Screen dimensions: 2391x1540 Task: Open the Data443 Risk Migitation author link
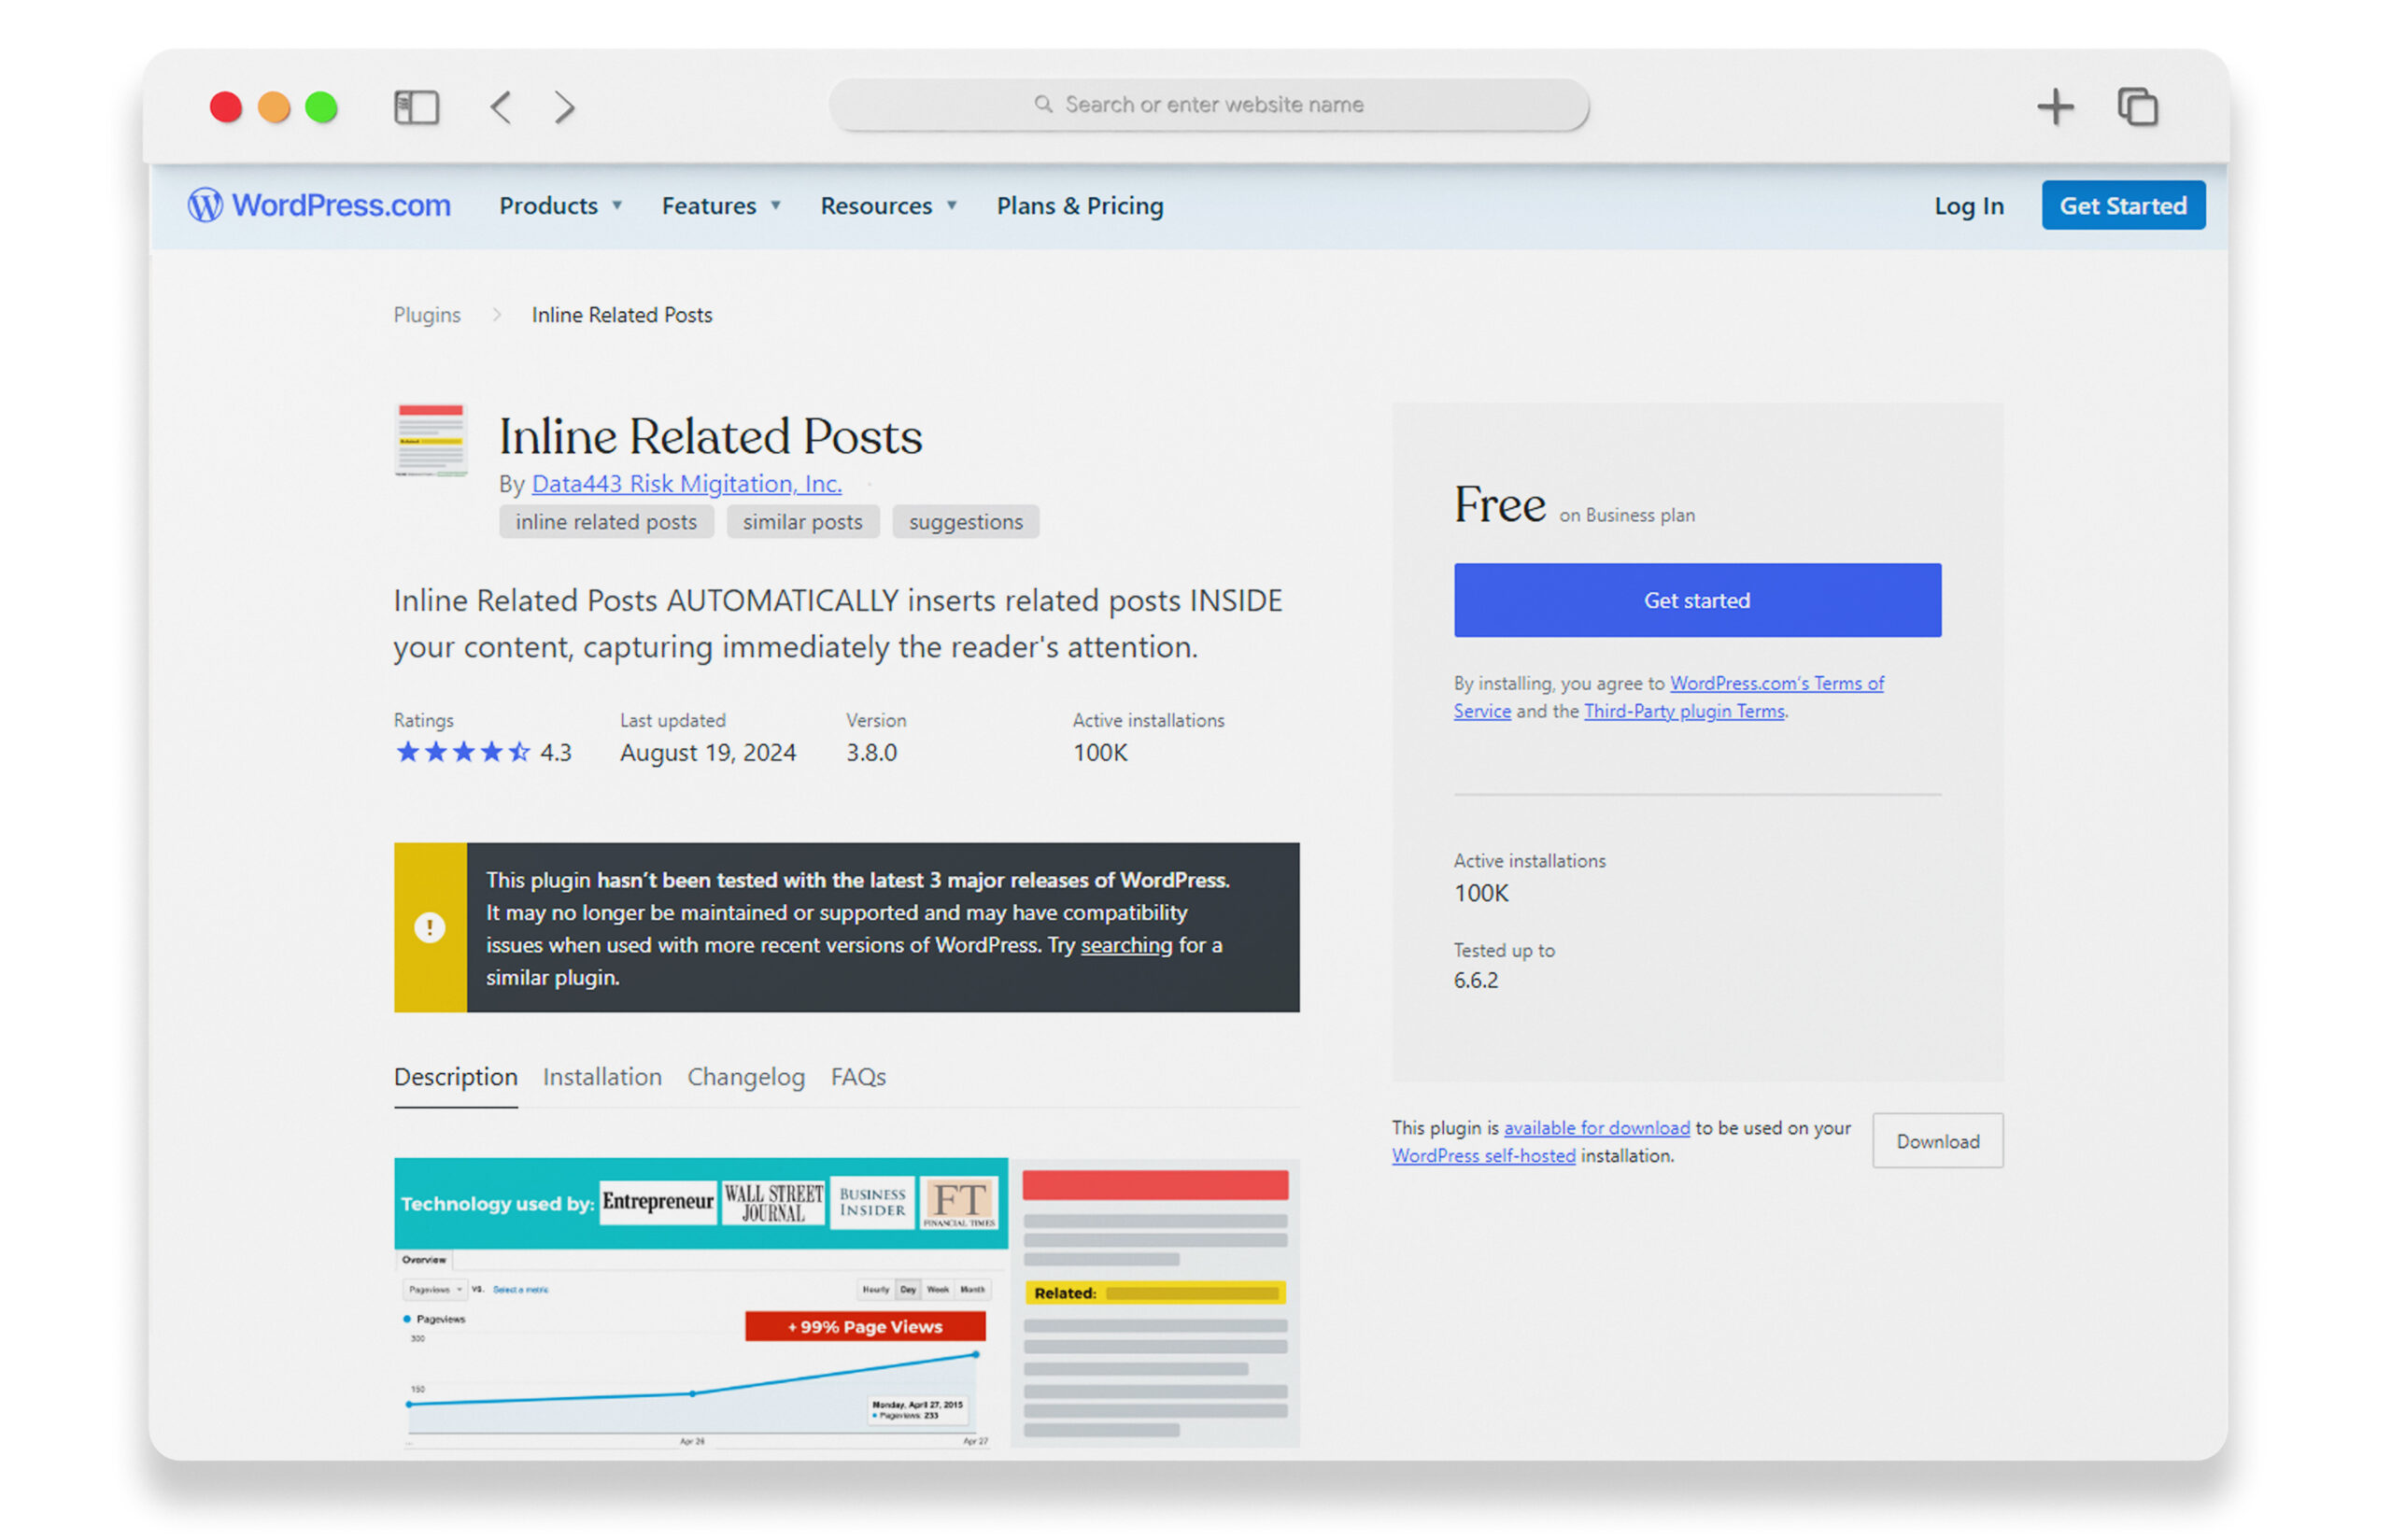[686, 484]
